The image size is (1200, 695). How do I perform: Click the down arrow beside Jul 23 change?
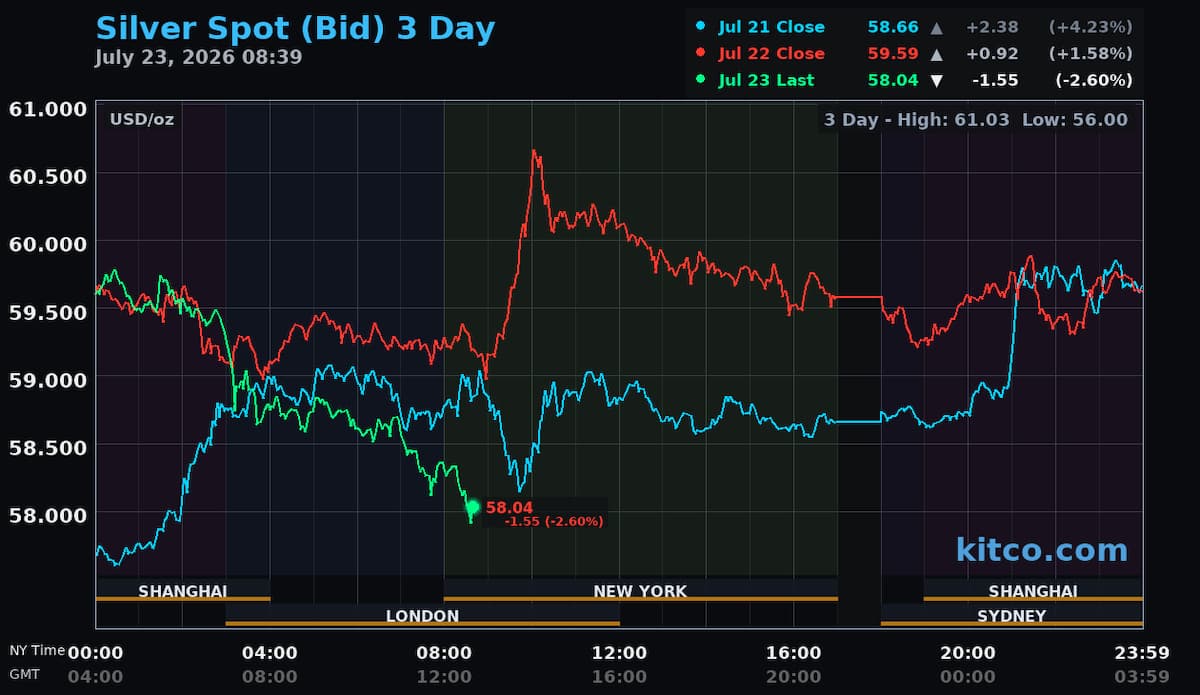[936, 80]
